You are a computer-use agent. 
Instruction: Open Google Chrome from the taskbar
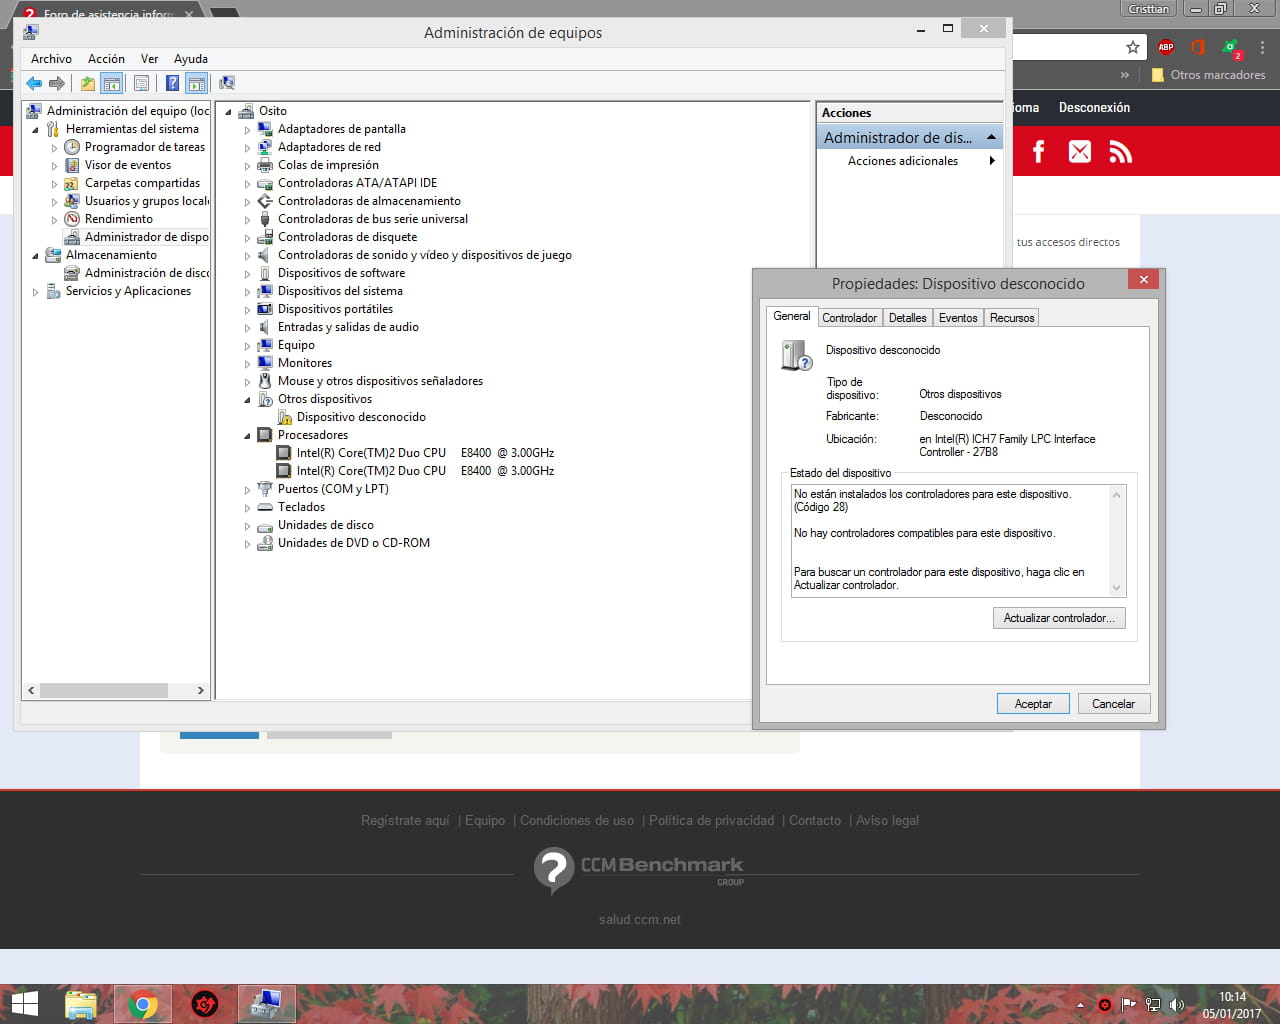[143, 1004]
